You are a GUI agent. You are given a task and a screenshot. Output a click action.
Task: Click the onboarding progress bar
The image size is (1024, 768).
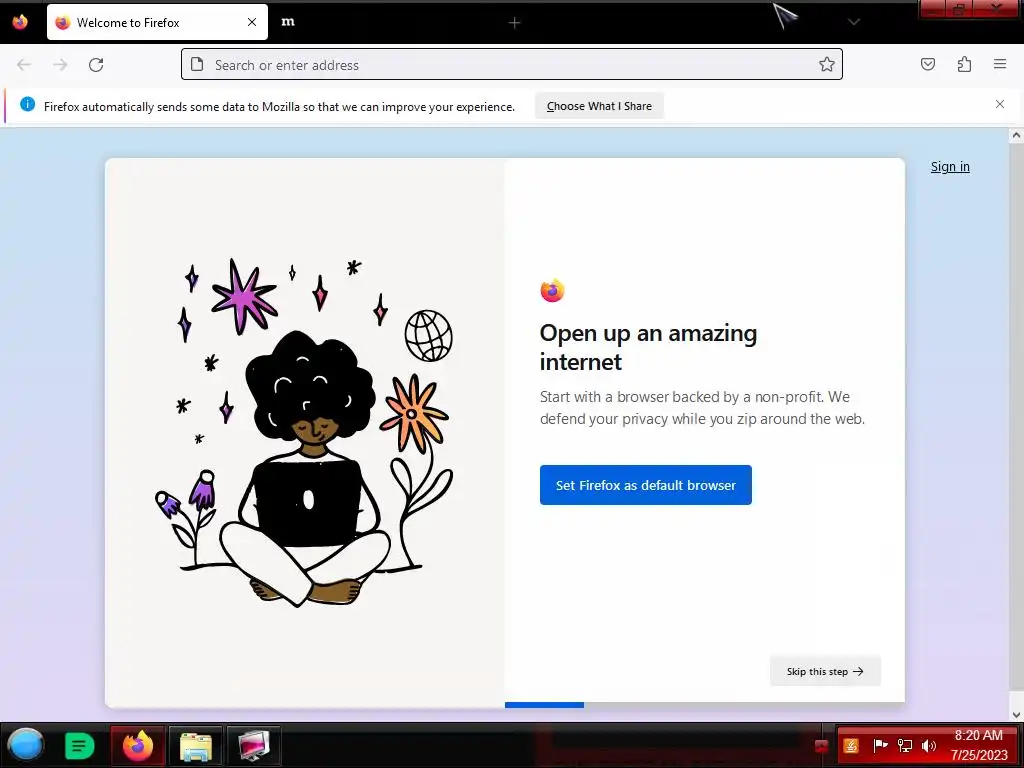[x=705, y=705]
